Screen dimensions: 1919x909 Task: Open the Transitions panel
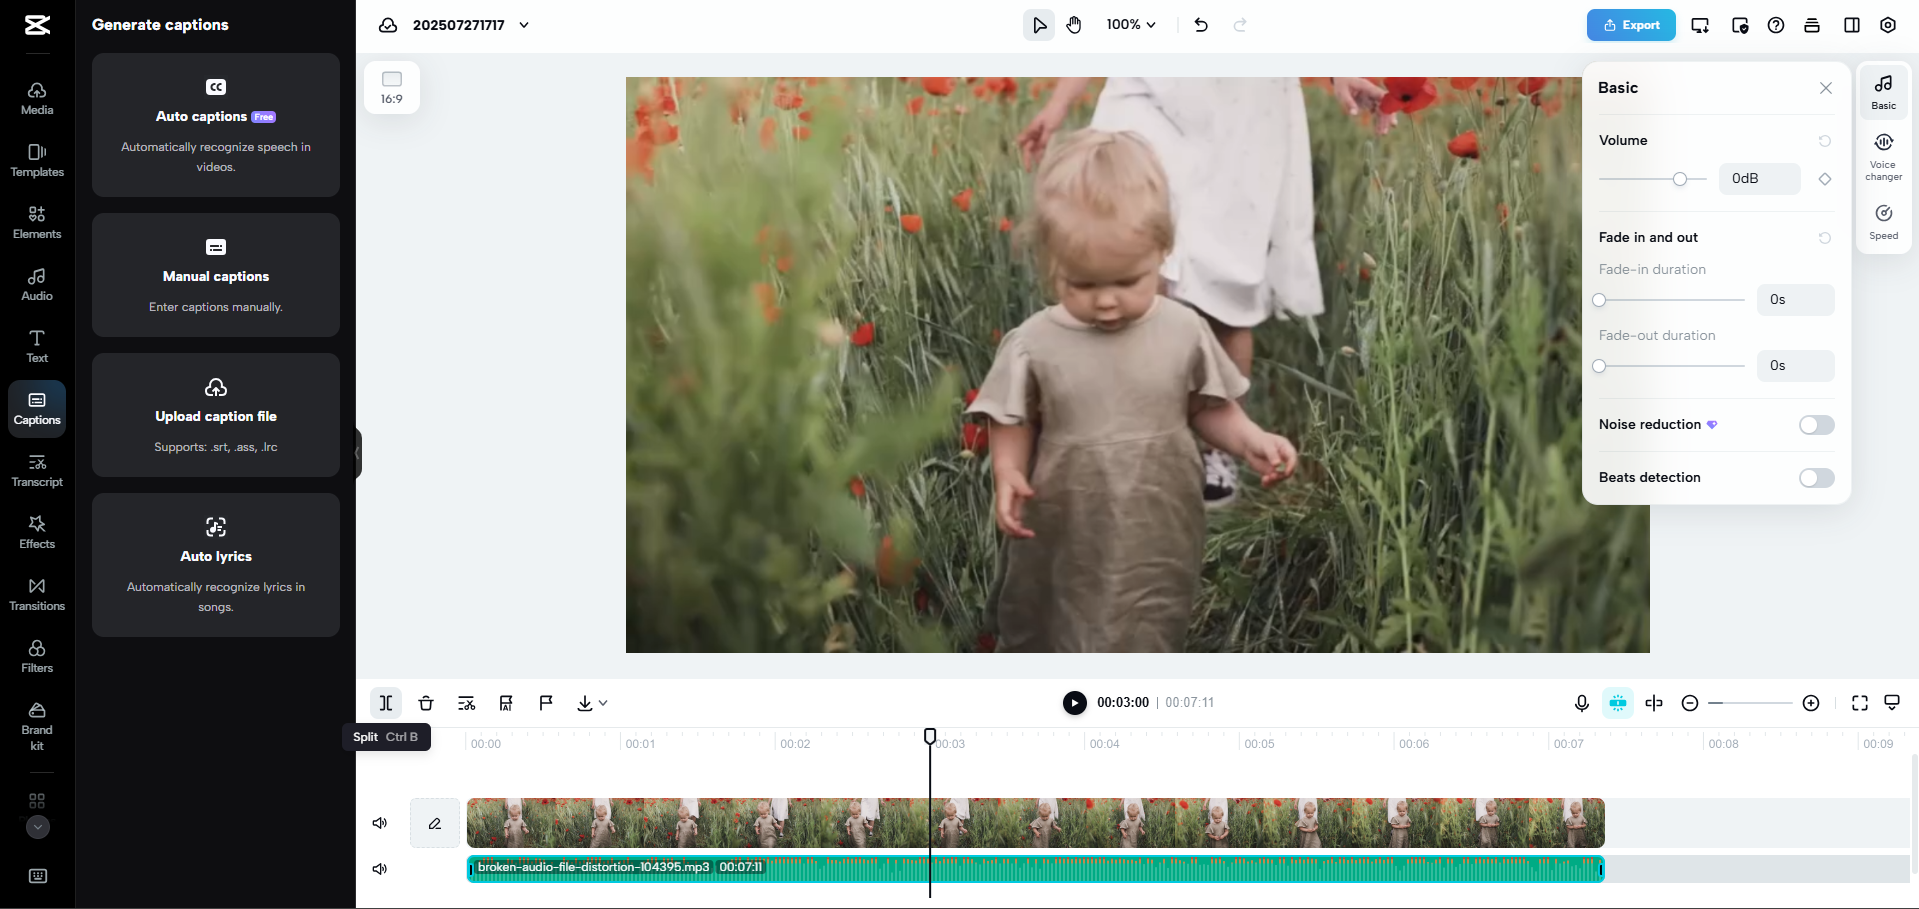pos(36,592)
